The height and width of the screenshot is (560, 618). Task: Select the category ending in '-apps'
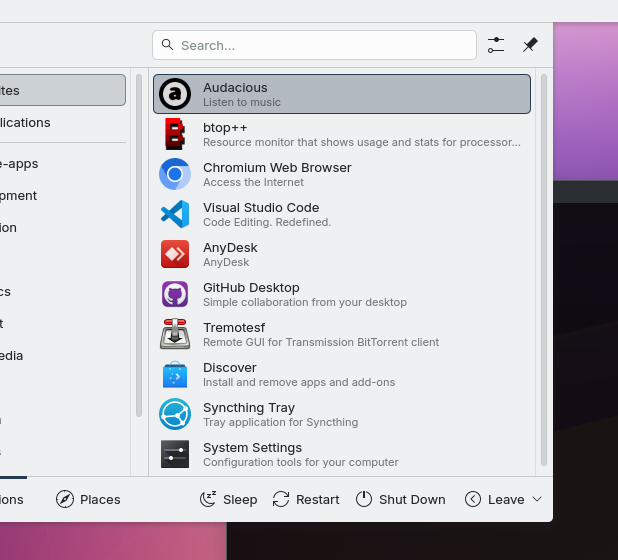click(63, 164)
